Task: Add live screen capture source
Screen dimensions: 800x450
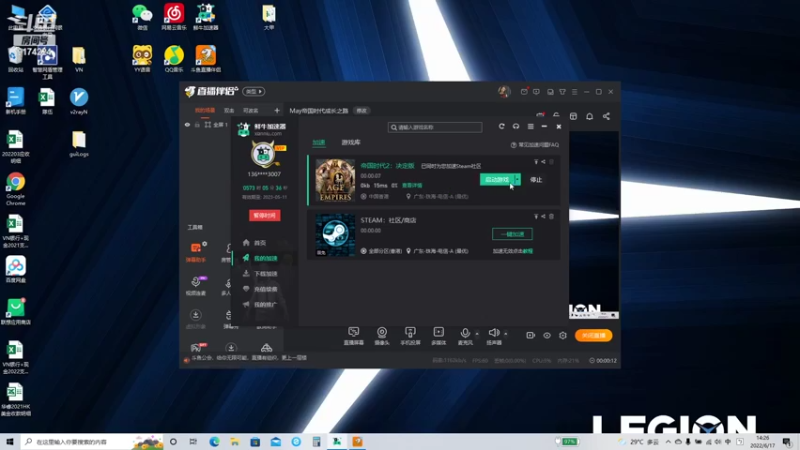Action: (354, 336)
